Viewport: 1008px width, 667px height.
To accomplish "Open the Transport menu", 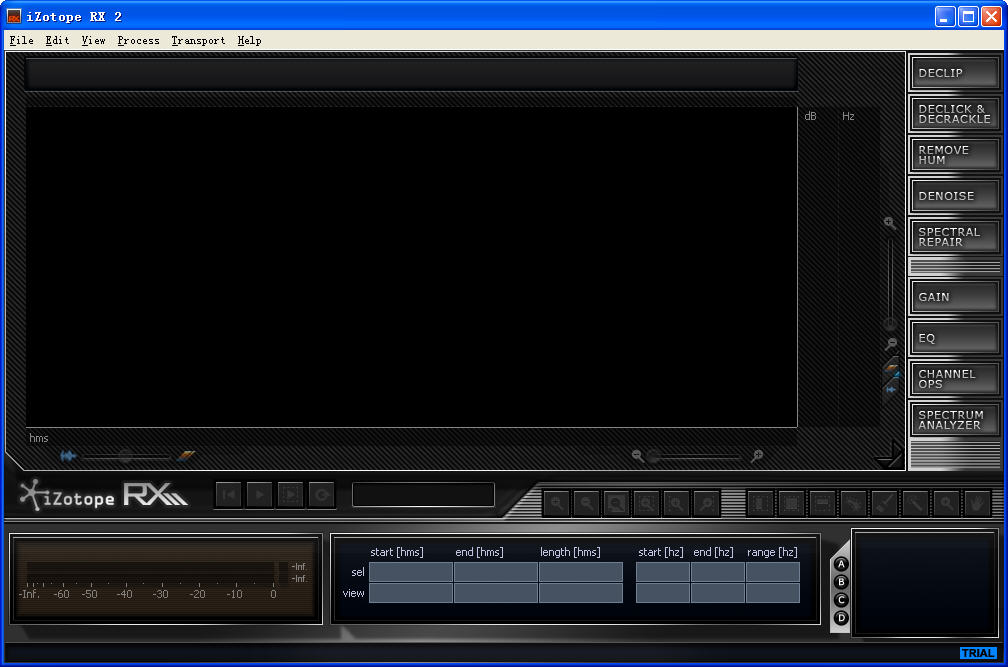I will 198,40.
